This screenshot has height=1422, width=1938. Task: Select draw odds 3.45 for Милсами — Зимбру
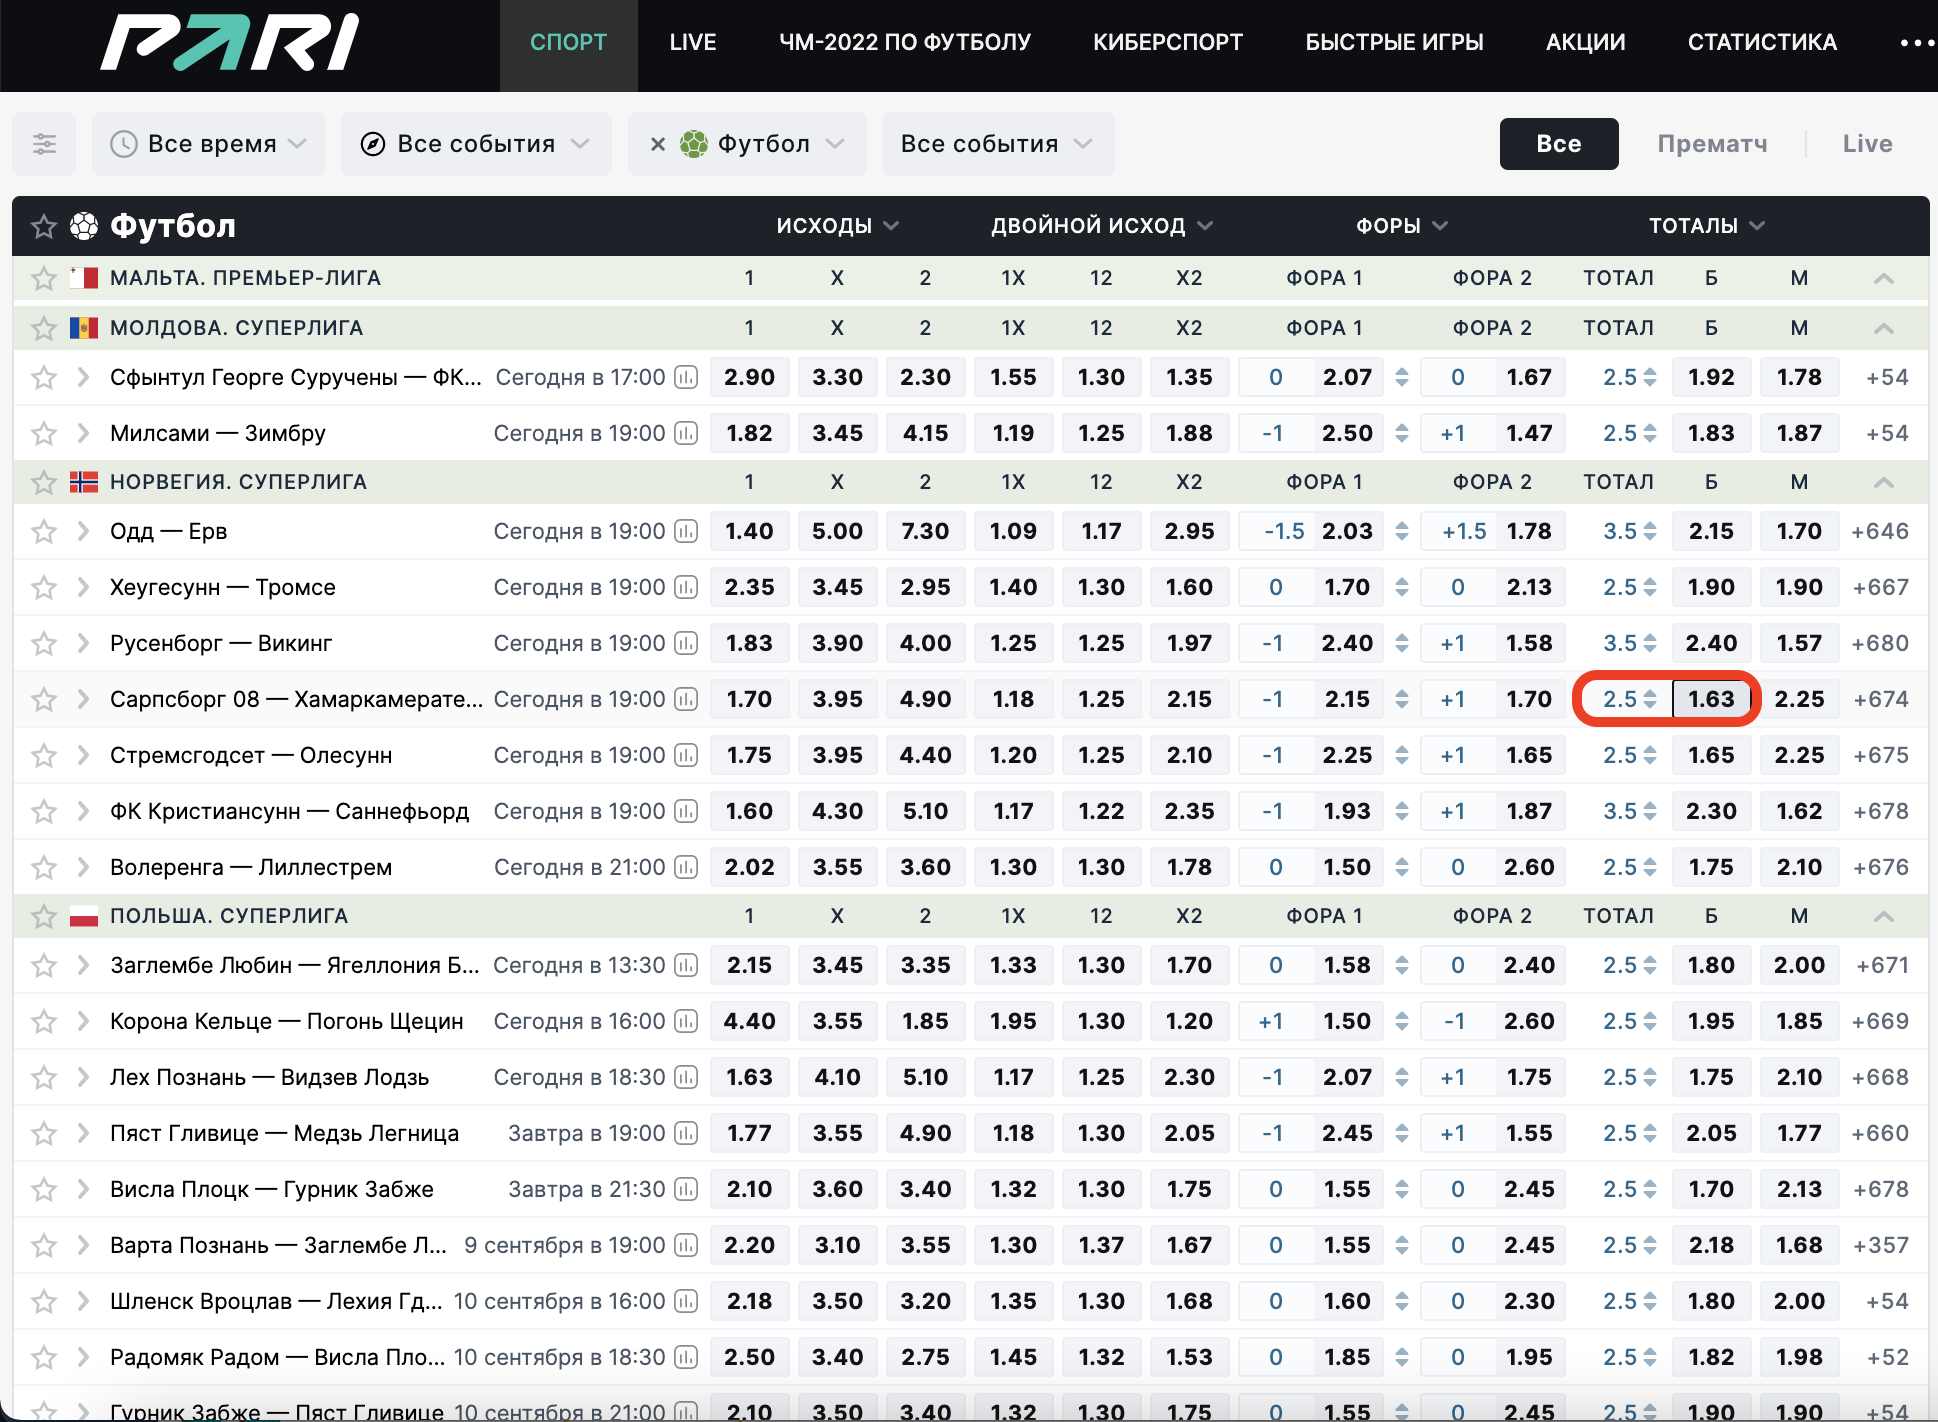click(837, 433)
